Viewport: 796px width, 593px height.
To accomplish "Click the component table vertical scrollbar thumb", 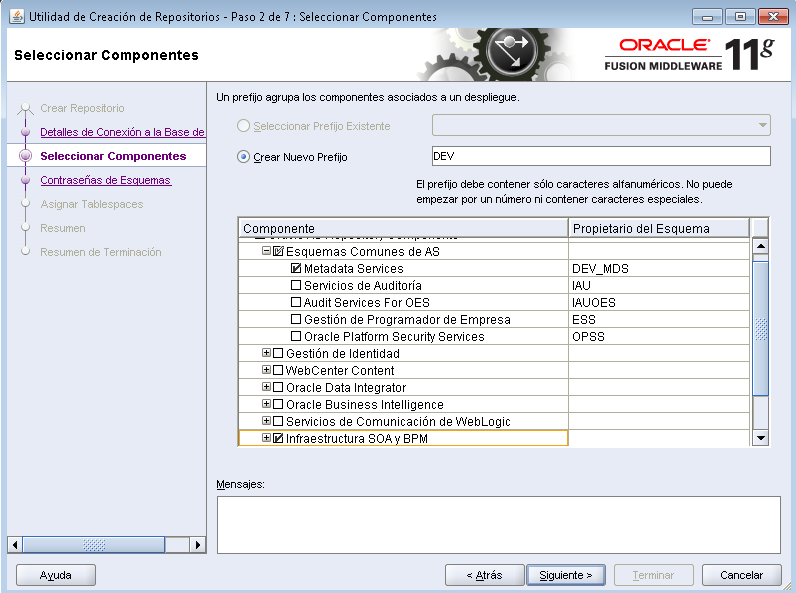I will (x=760, y=327).
